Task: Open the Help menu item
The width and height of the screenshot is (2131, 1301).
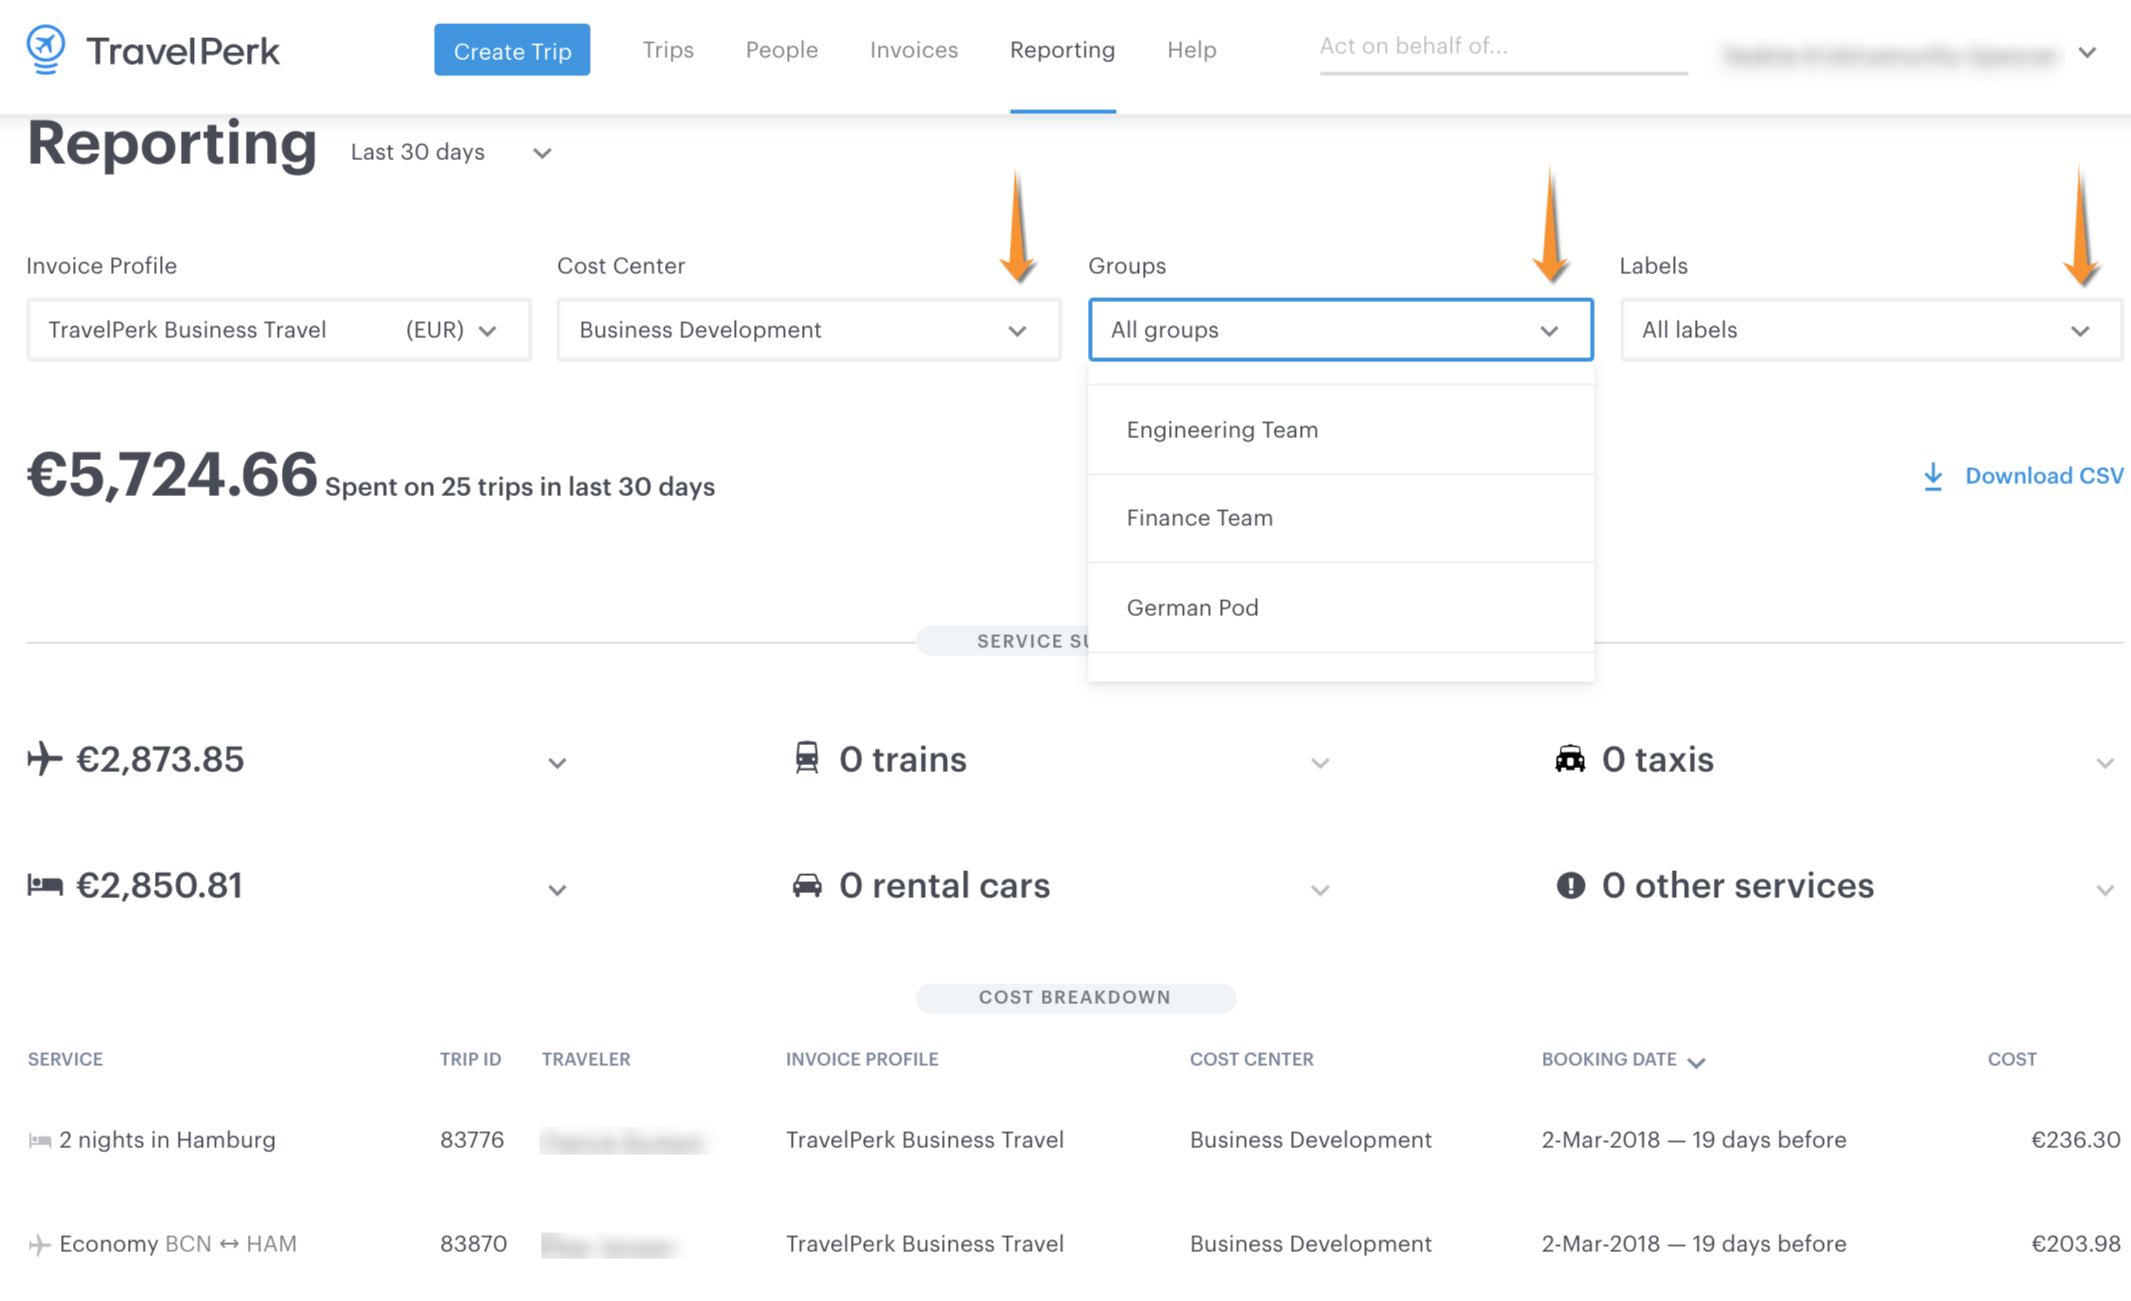Action: tap(1192, 50)
